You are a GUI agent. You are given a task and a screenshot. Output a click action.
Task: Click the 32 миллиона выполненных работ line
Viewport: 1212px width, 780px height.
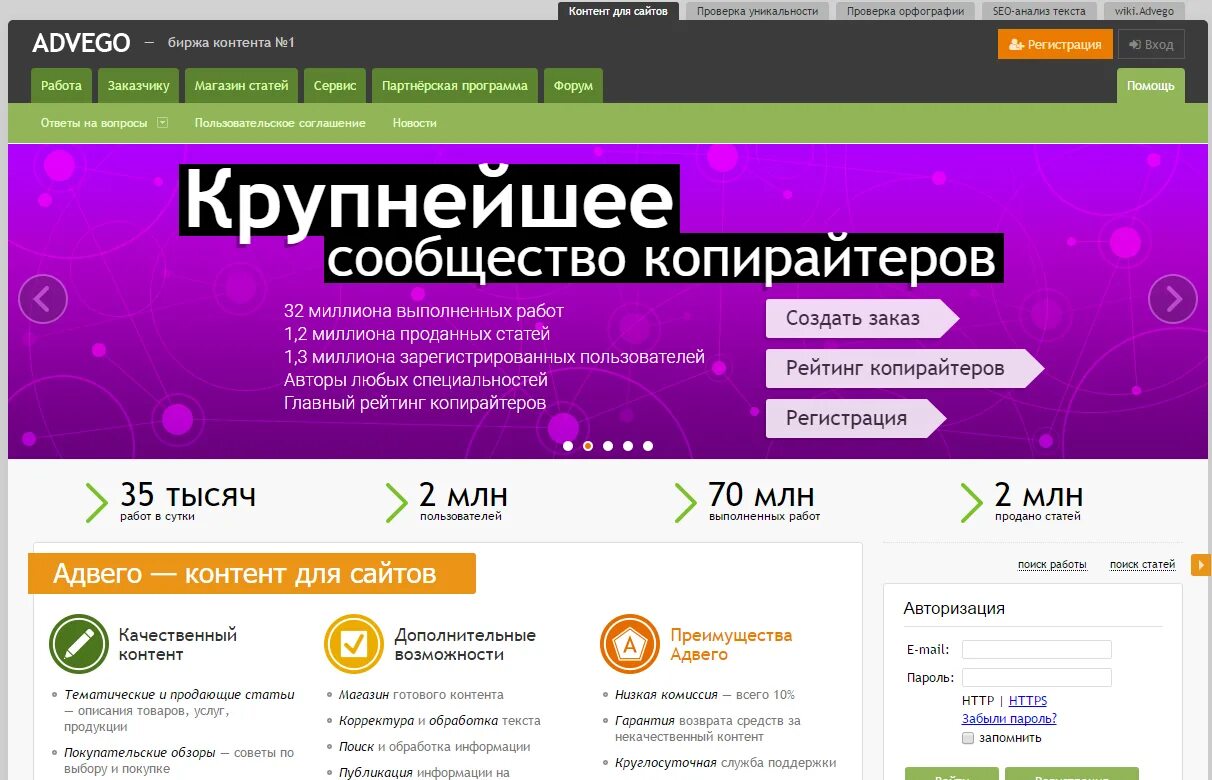(x=424, y=311)
